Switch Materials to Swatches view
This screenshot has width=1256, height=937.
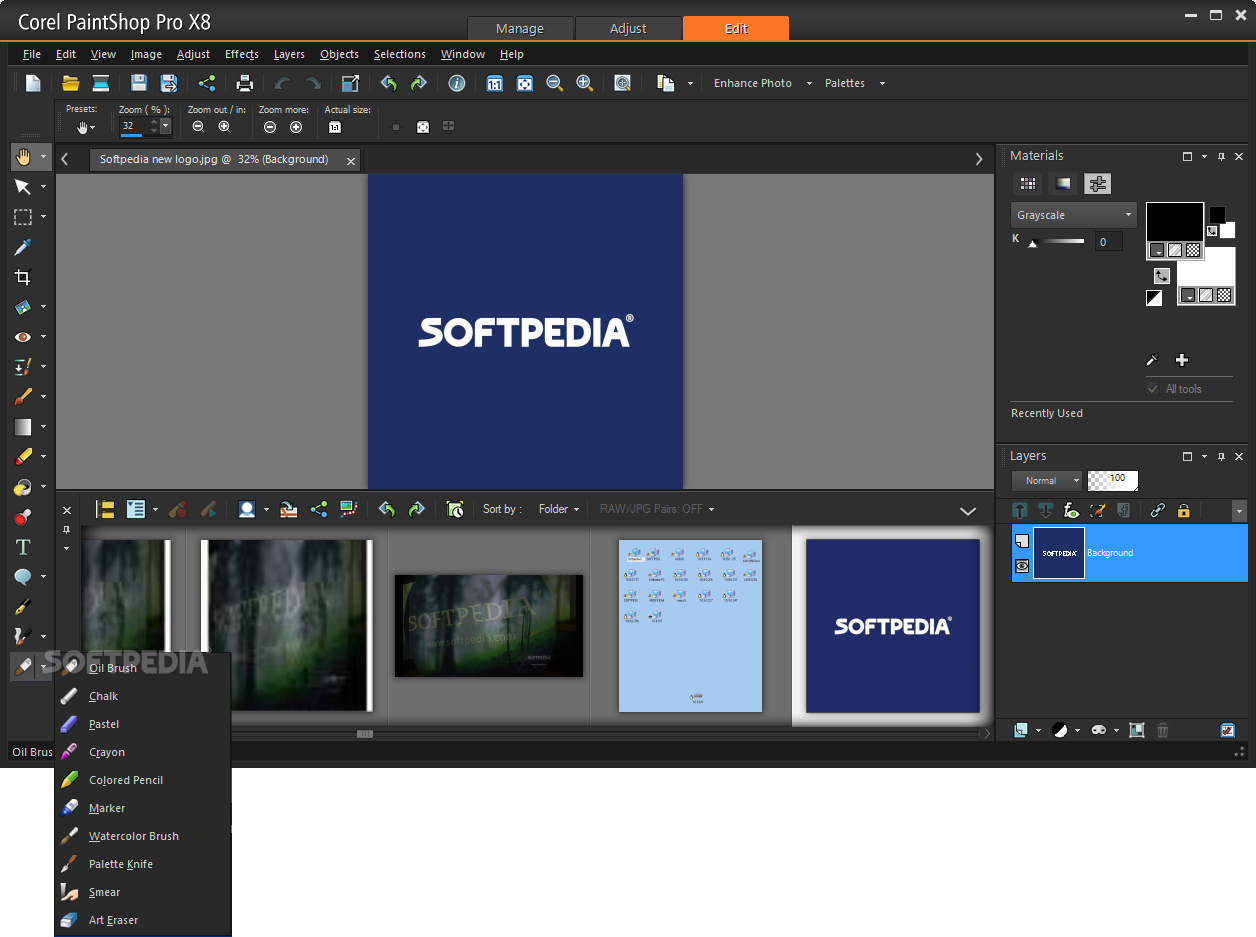pyautogui.click(x=1028, y=184)
